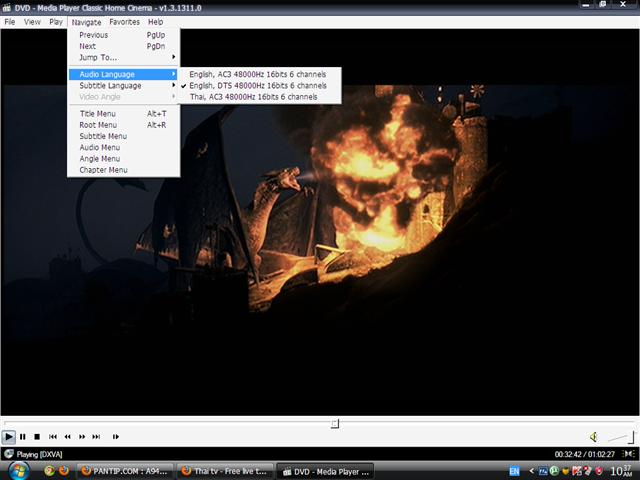Viewport: 640px width, 480px height.
Task: Select Thai AC3 48000Hz audio track
Action: 260,97
